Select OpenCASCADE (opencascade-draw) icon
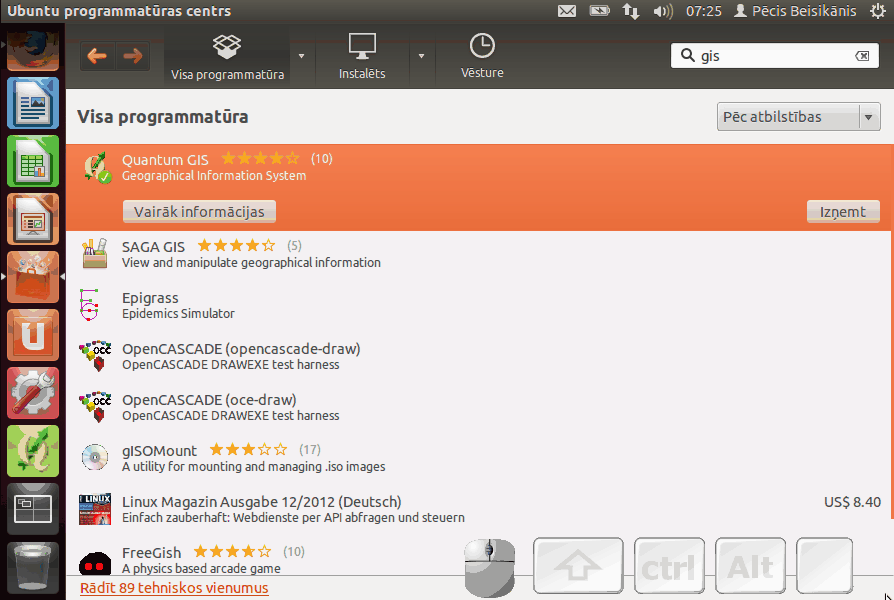The height and width of the screenshot is (600, 894). (95, 356)
